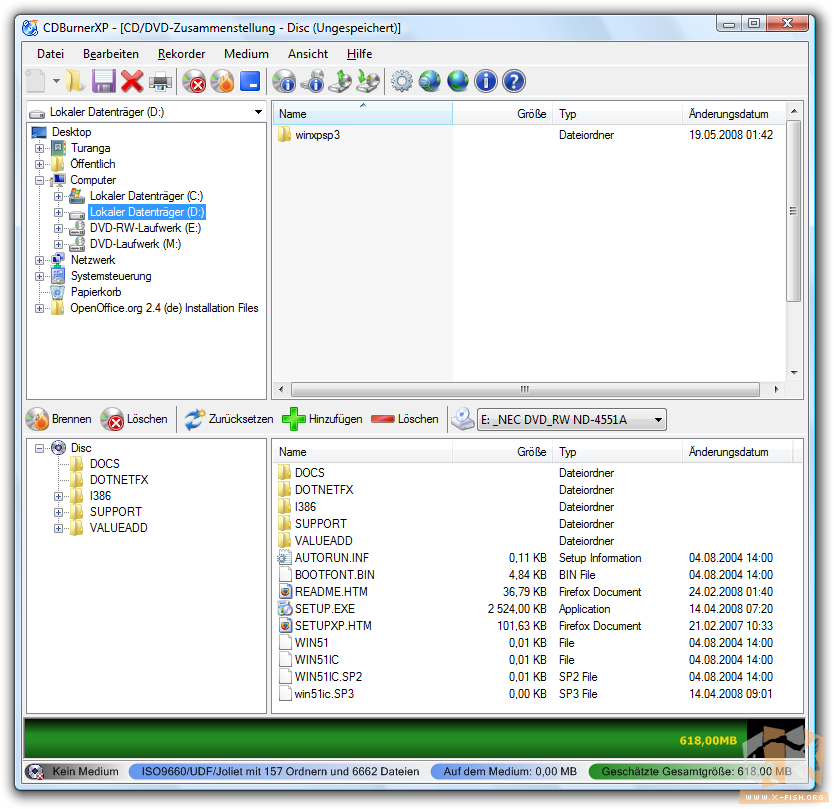Image resolution: width=834 pixels, height=809 pixels.
Task: Open the Rekorder menu
Action: point(181,54)
